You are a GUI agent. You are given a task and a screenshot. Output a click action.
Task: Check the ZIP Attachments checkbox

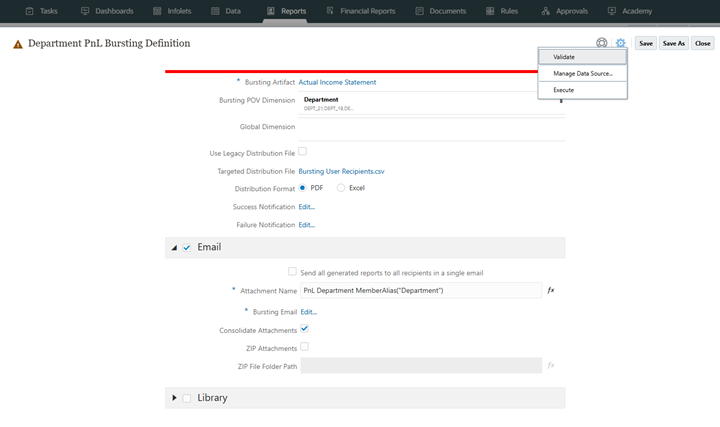pyautogui.click(x=304, y=347)
